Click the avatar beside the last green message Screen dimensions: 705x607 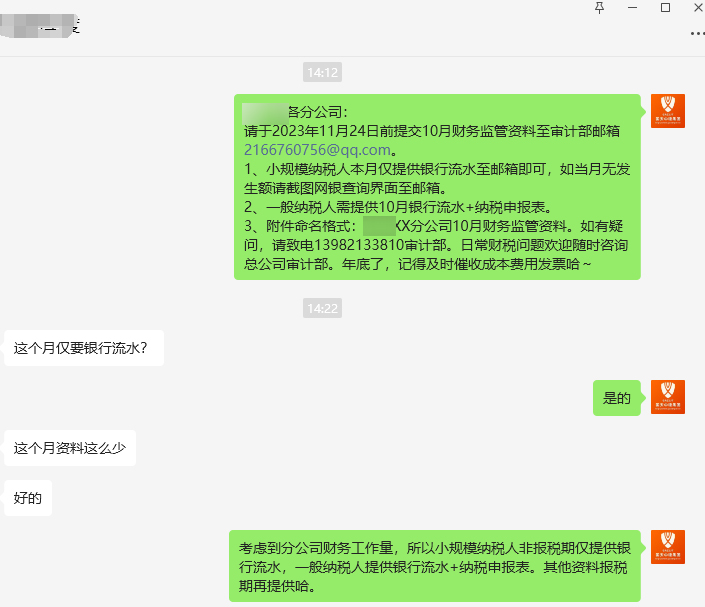click(x=668, y=547)
